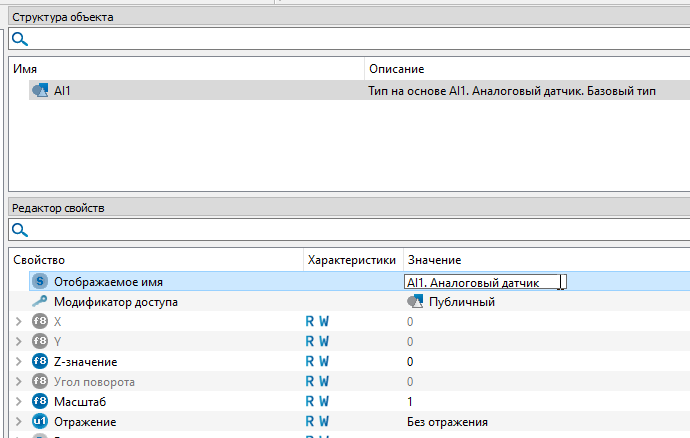Click the Характеристики column header
Screen dimensions: 690x438
(350, 260)
